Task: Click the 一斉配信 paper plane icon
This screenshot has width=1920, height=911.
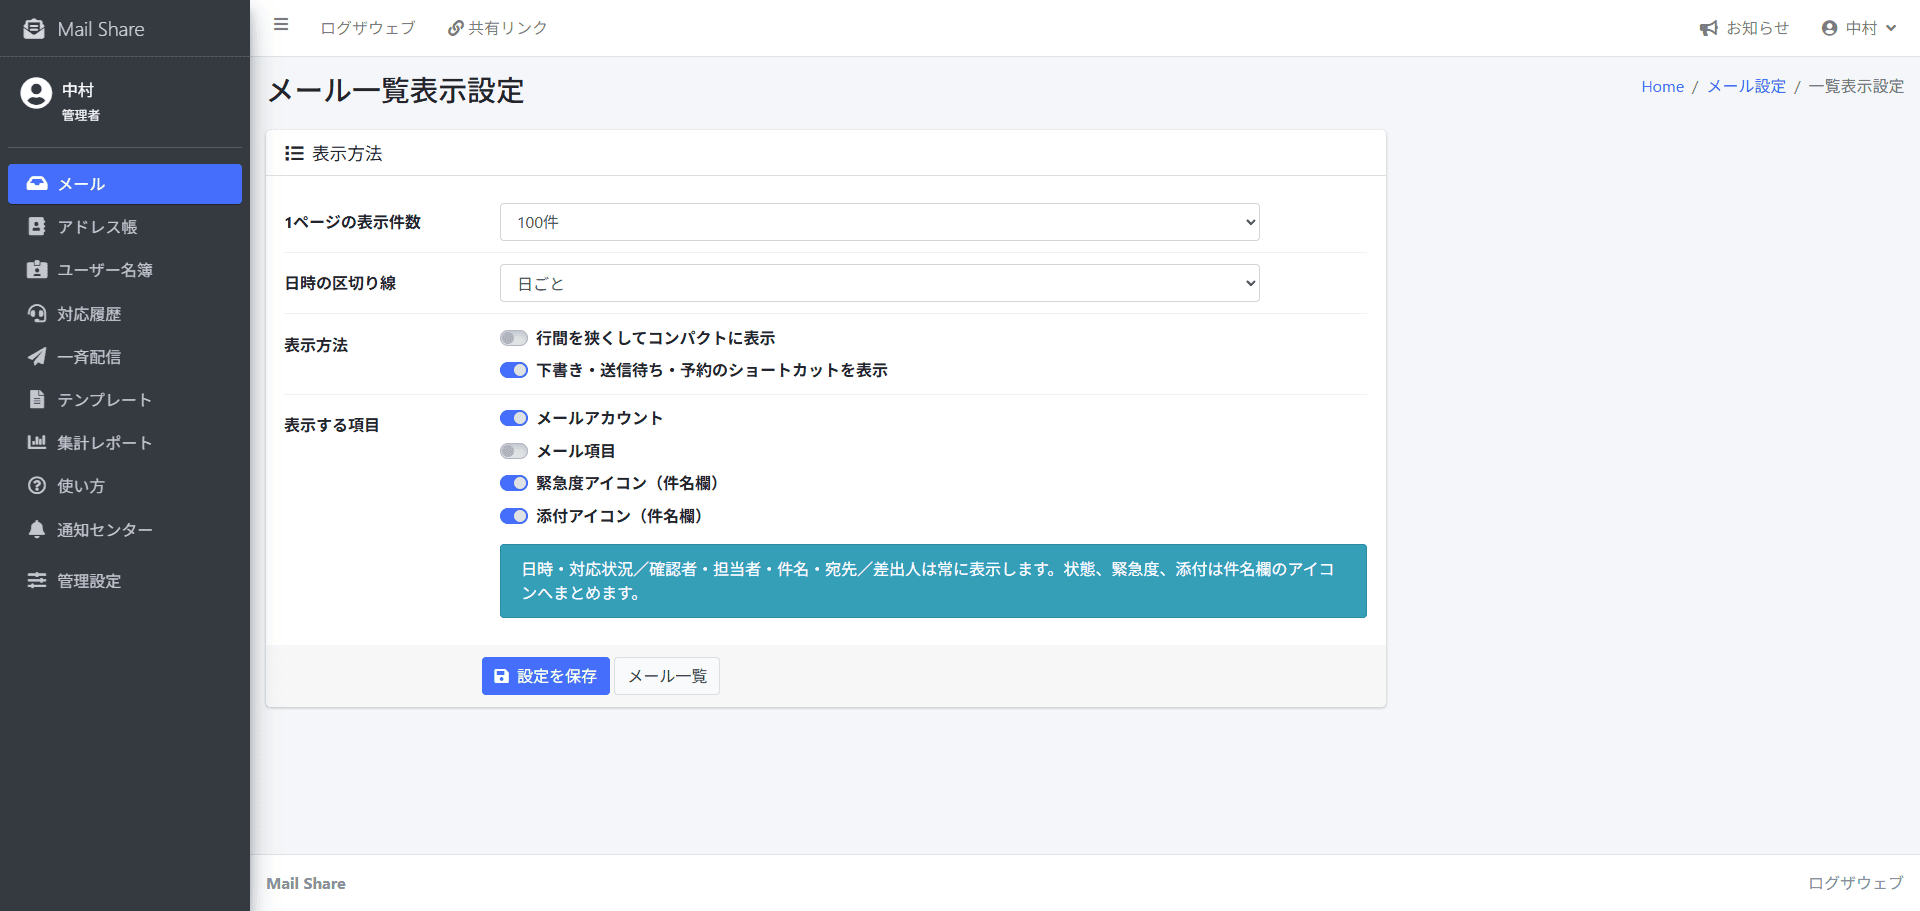Action: [37, 357]
